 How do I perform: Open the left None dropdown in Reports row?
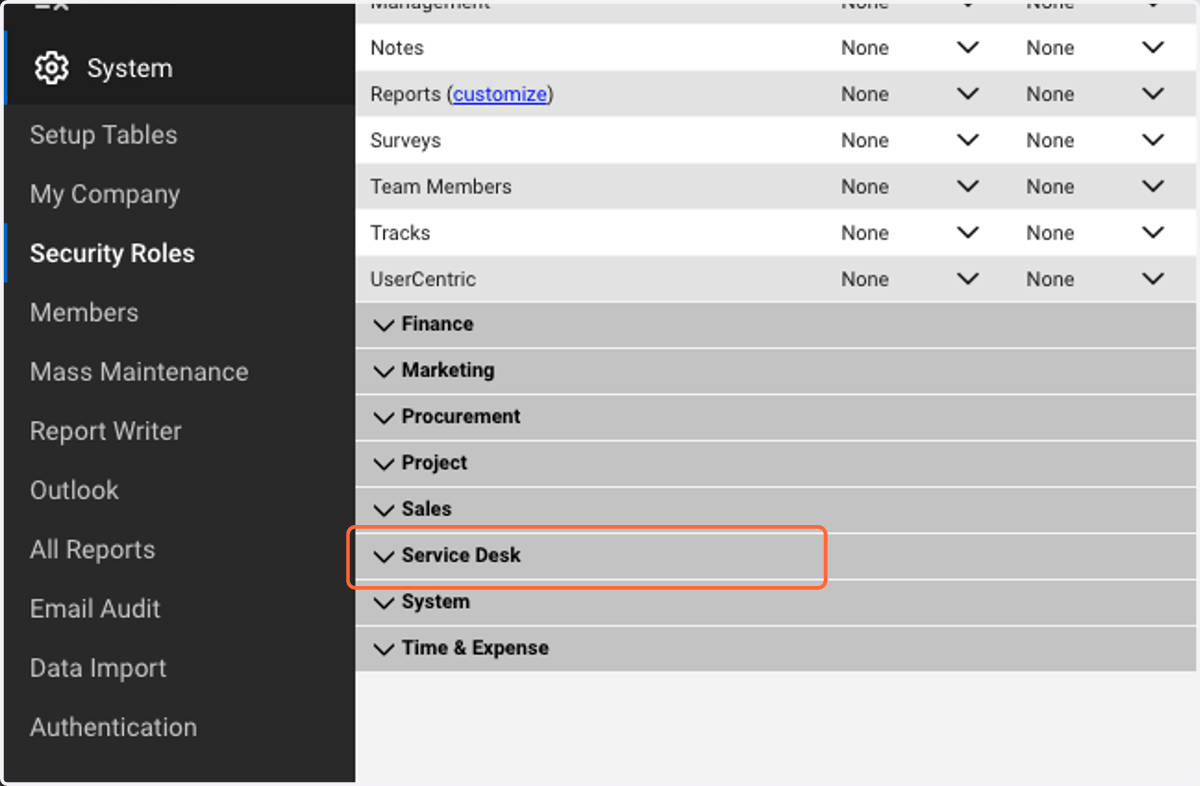tap(909, 94)
